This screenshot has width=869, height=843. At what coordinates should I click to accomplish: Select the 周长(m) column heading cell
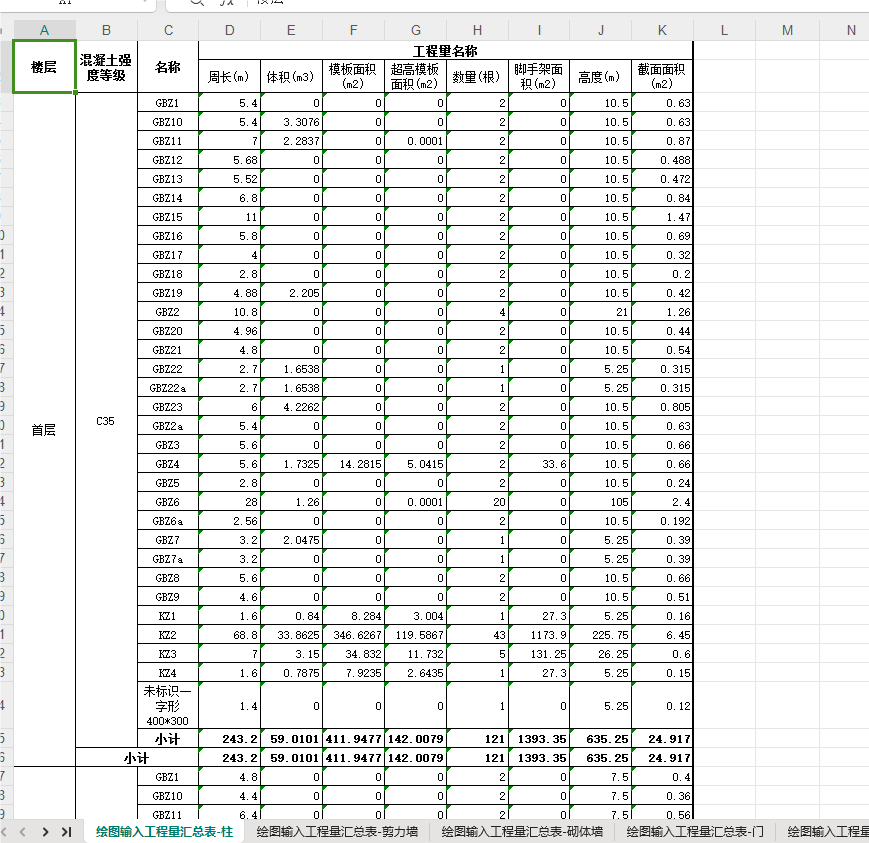coord(229,76)
